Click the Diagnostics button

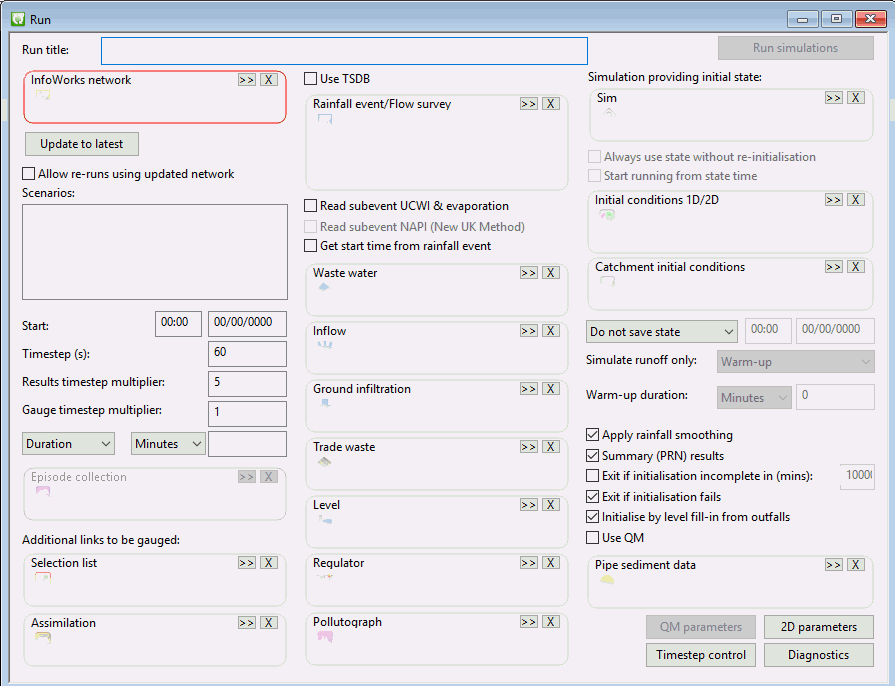[x=819, y=655]
